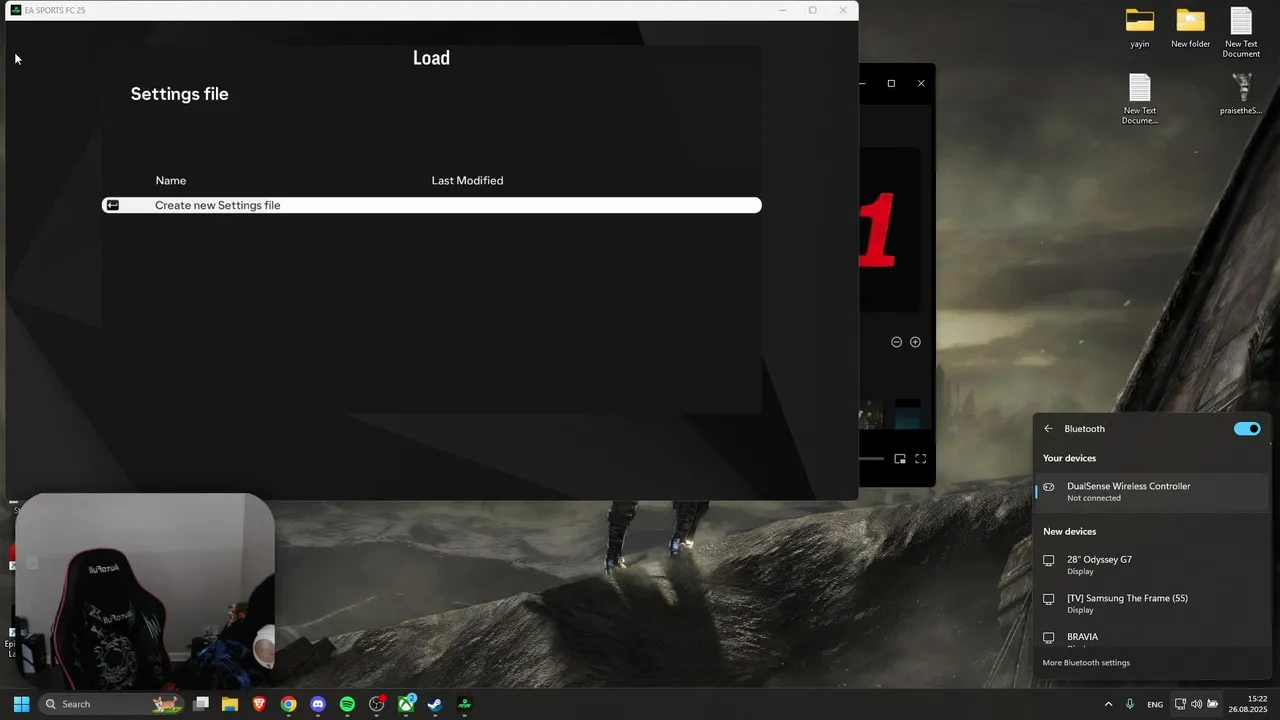Click the network tray icon
Viewport: 1280px width, 720px height.
pyautogui.click(x=1180, y=704)
